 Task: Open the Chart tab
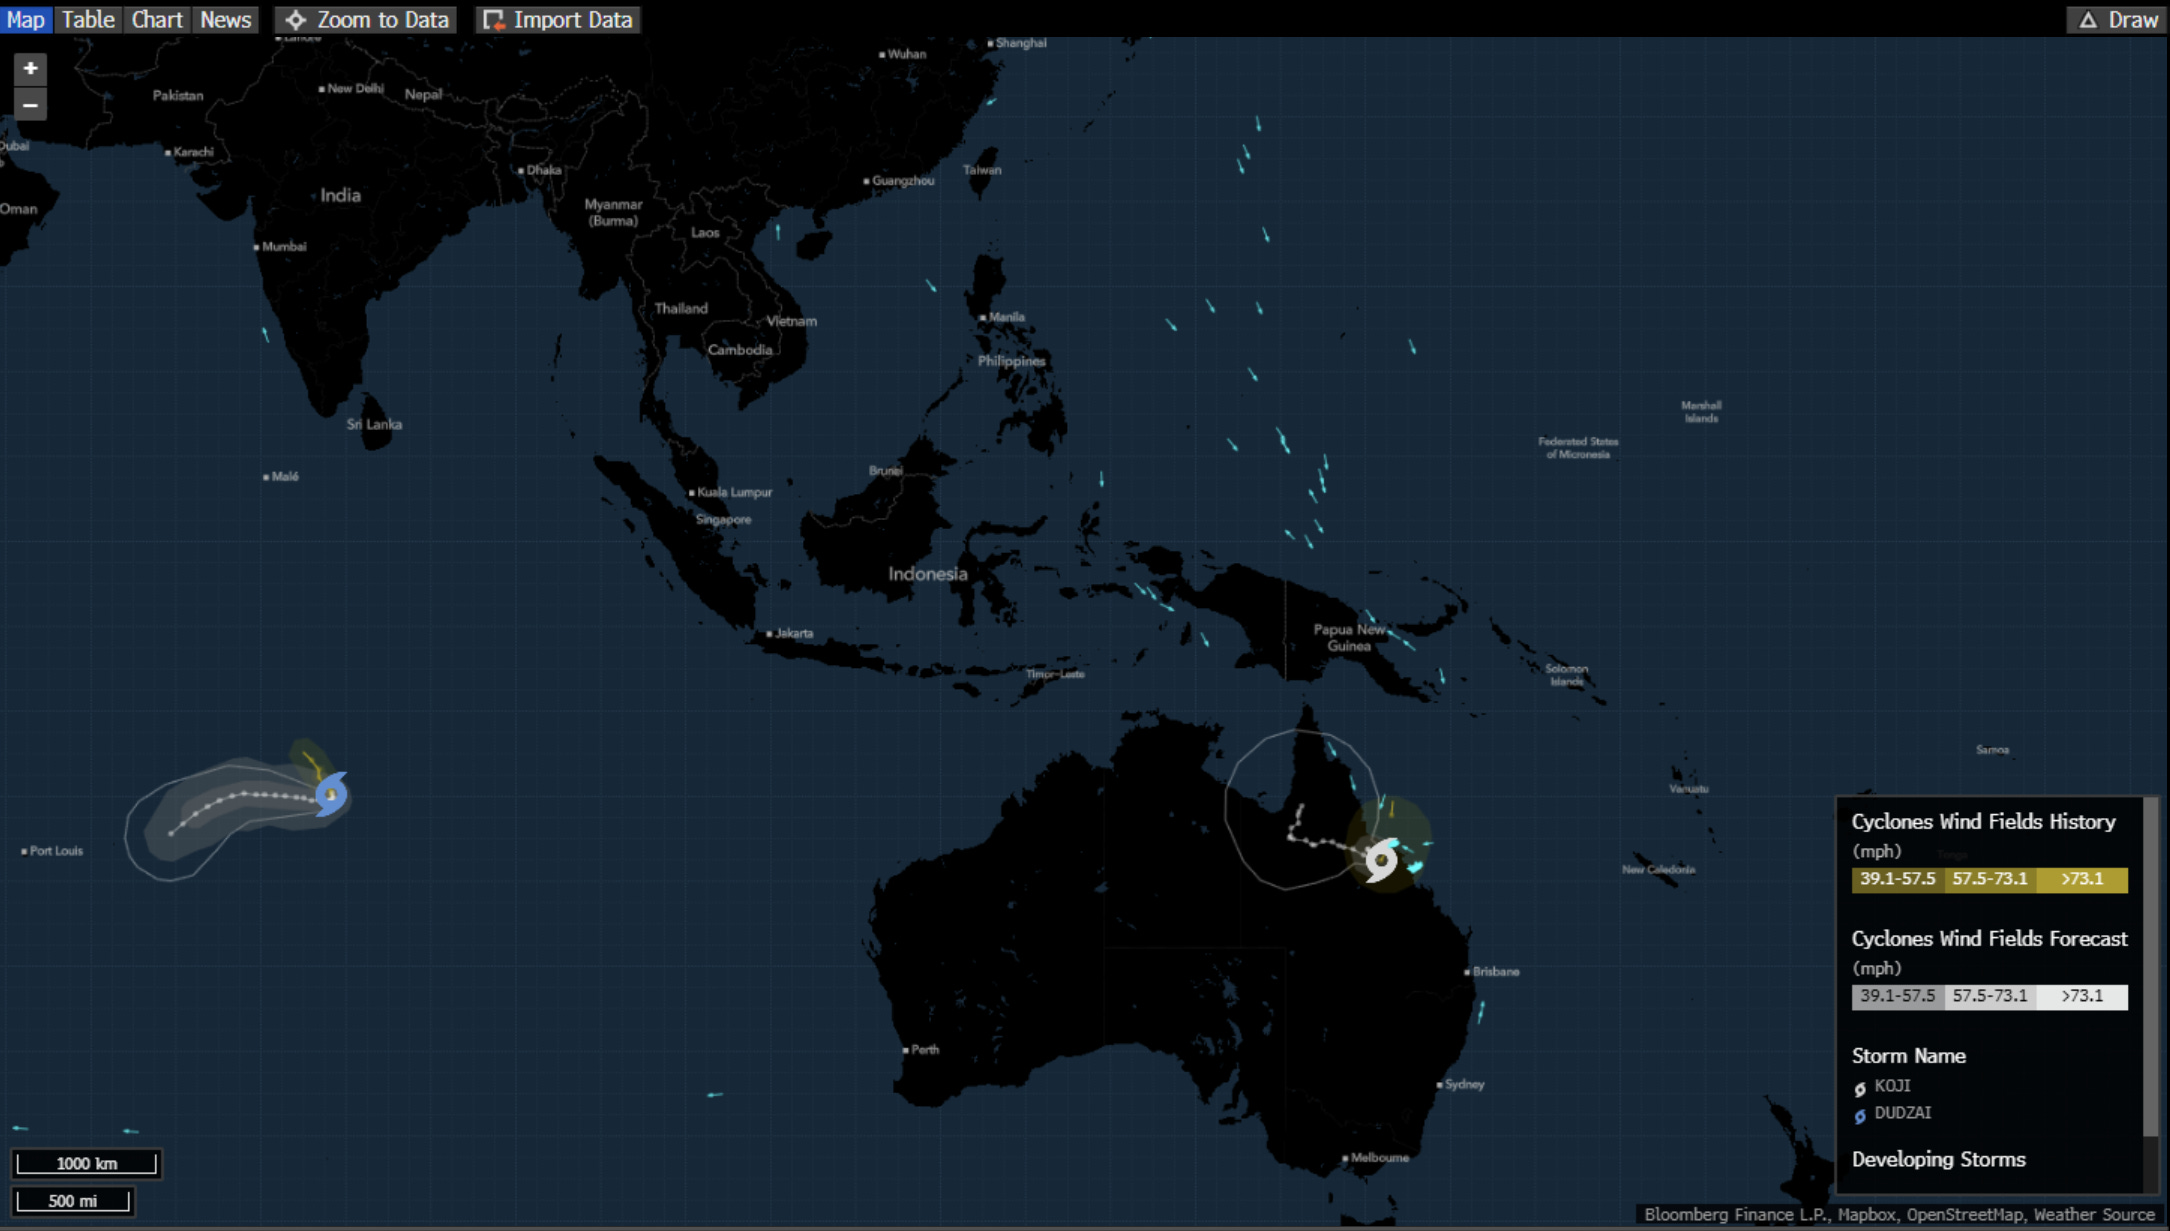157,20
